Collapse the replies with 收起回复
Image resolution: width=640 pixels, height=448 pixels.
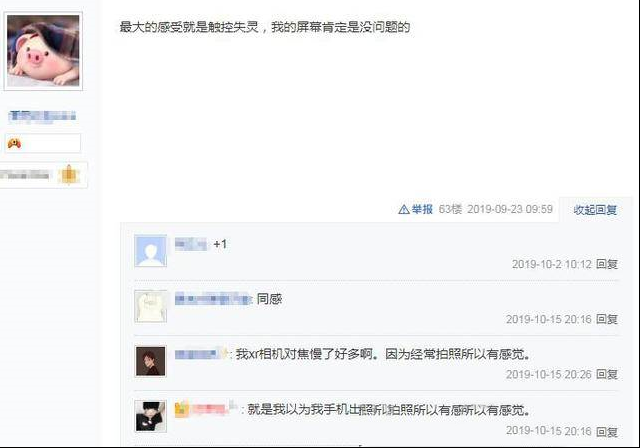(x=595, y=210)
